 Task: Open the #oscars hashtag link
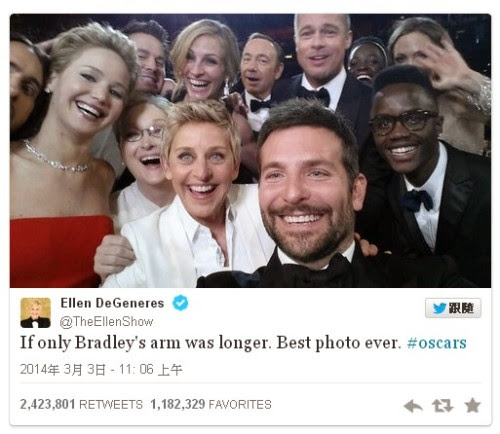pos(437,343)
